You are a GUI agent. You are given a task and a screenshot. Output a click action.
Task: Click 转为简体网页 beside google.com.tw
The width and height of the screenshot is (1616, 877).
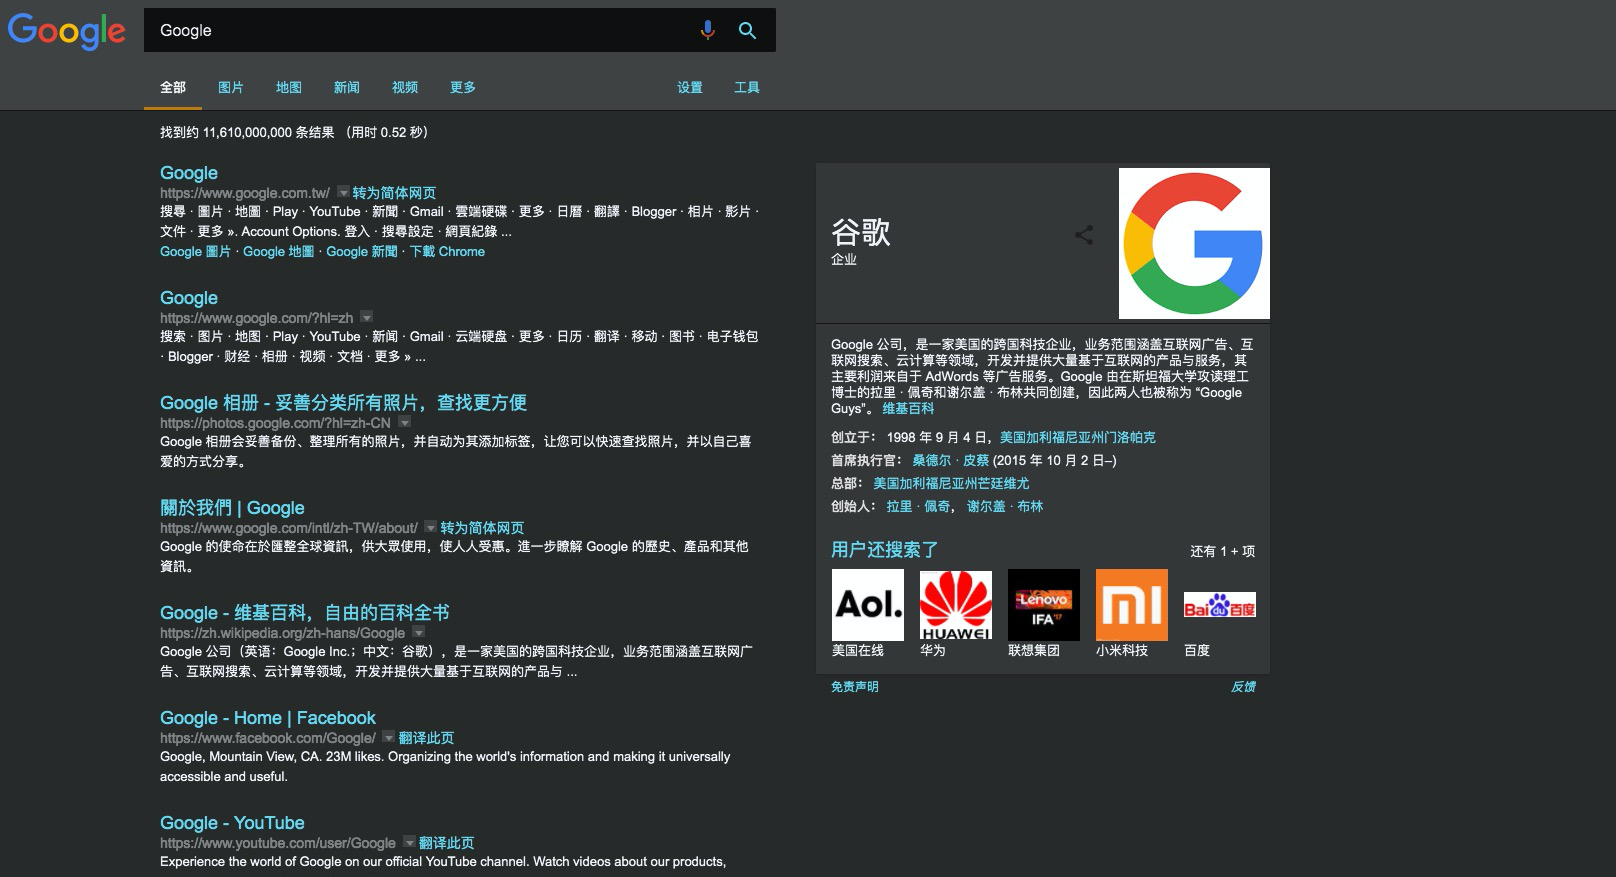(x=394, y=193)
